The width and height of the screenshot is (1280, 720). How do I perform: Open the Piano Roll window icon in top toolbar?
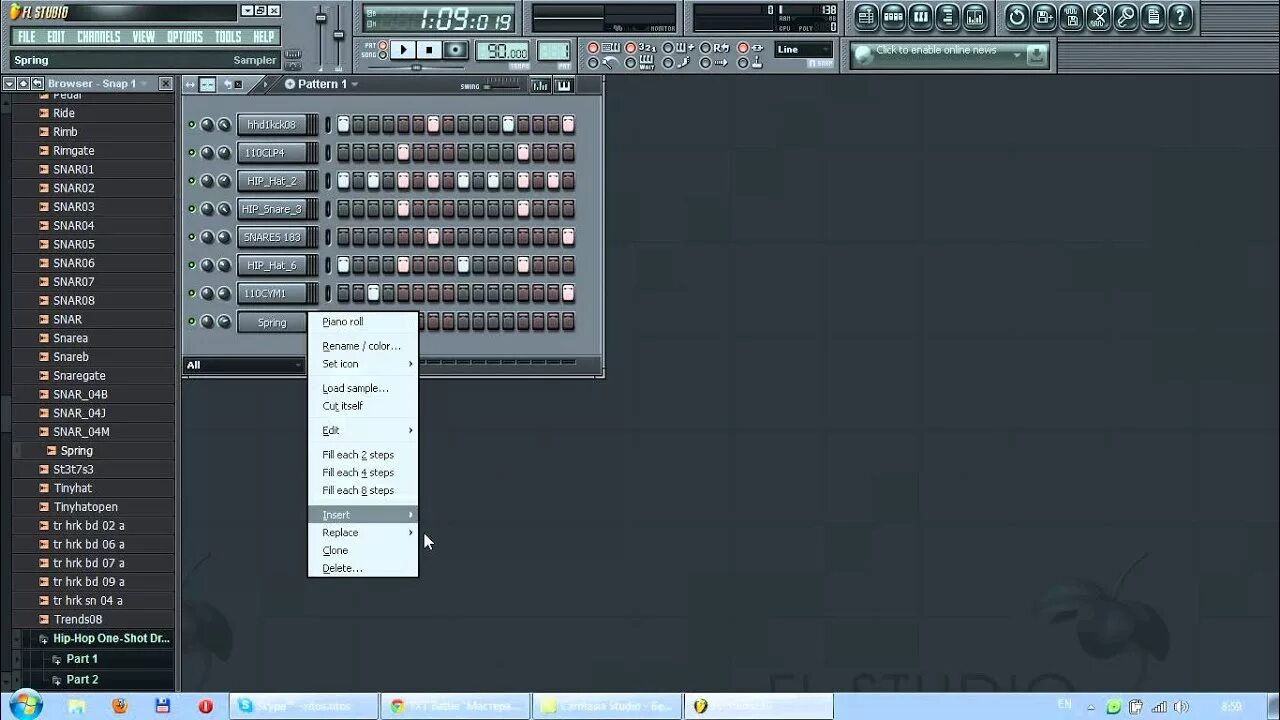[x=920, y=16]
